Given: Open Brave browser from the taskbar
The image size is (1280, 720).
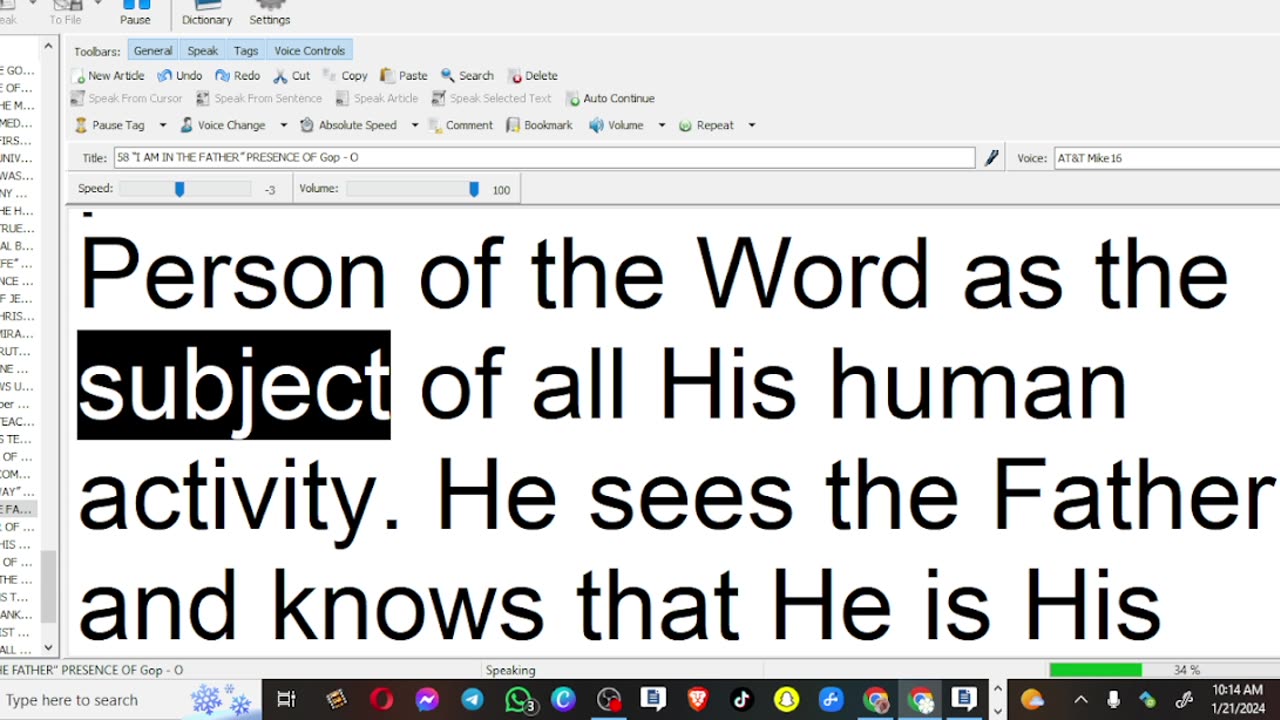Looking at the screenshot, I should pyautogui.click(x=697, y=700).
